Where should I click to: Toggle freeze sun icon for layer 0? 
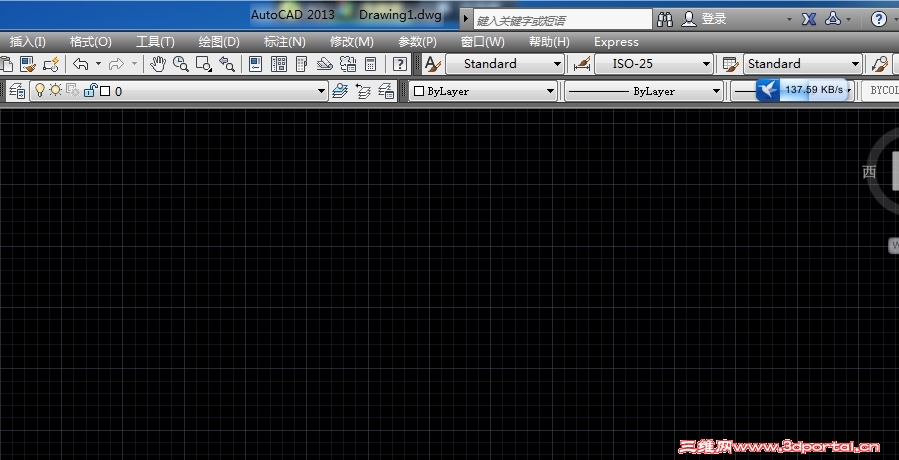(55, 90)
